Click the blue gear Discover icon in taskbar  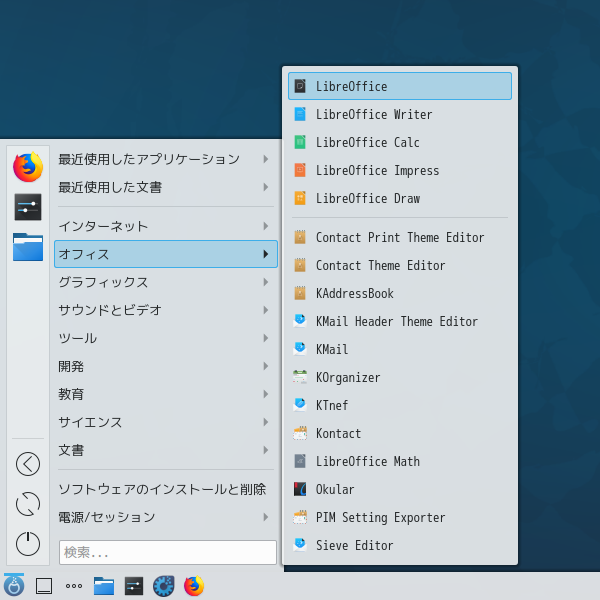click(x=164, y=586)
